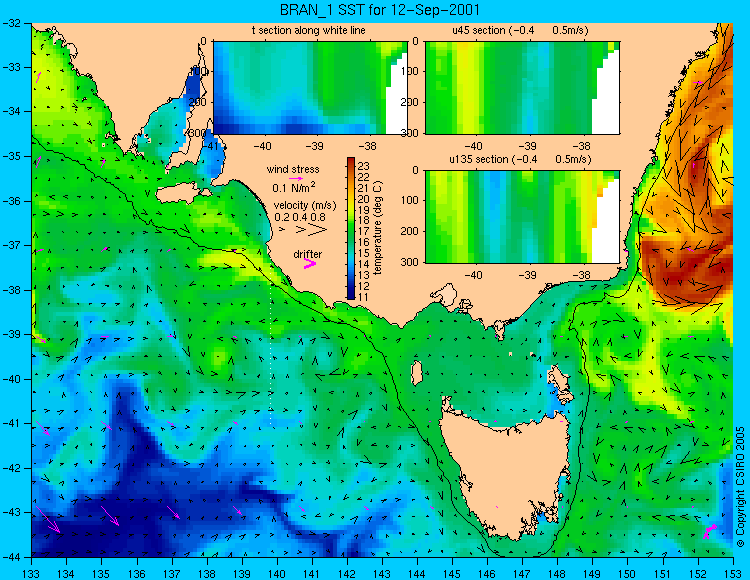Viewport: 750px width, 580px height.
Task: Select the 'velocity (m/s)' legend label
Action: (305, 206)
